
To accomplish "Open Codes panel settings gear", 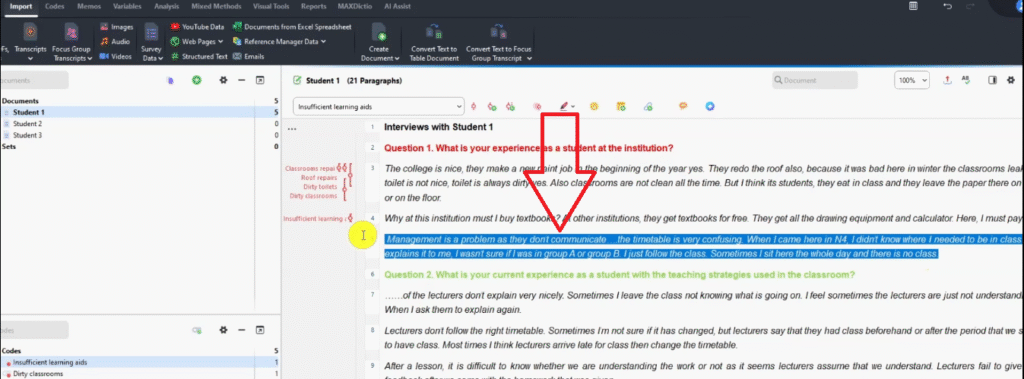I will (223, 330).
